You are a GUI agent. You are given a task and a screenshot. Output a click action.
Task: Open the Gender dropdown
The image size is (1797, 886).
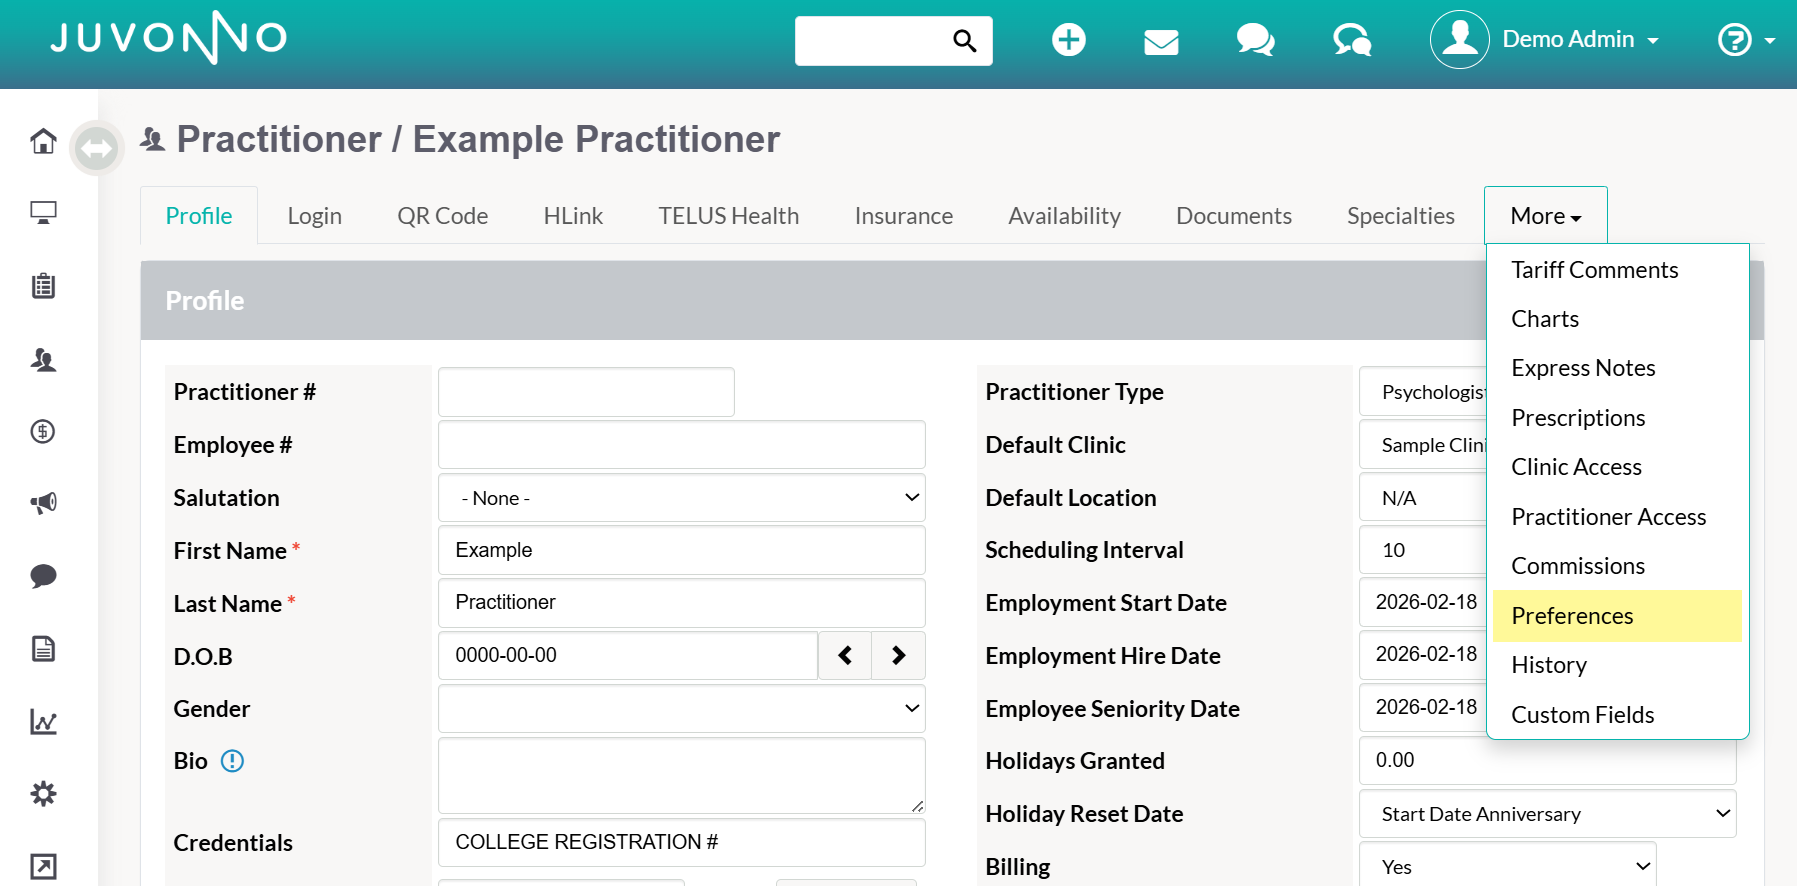pyautogui.click(x=682, y=709)
